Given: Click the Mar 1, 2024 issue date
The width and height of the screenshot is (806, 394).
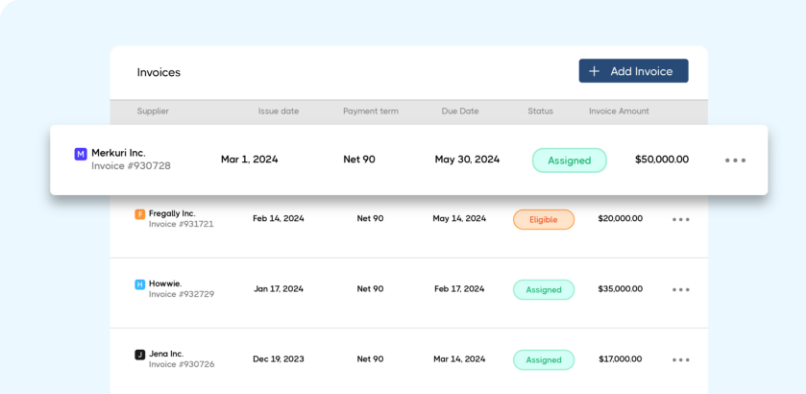Looking at the screenshot, I should coord(249,159).
